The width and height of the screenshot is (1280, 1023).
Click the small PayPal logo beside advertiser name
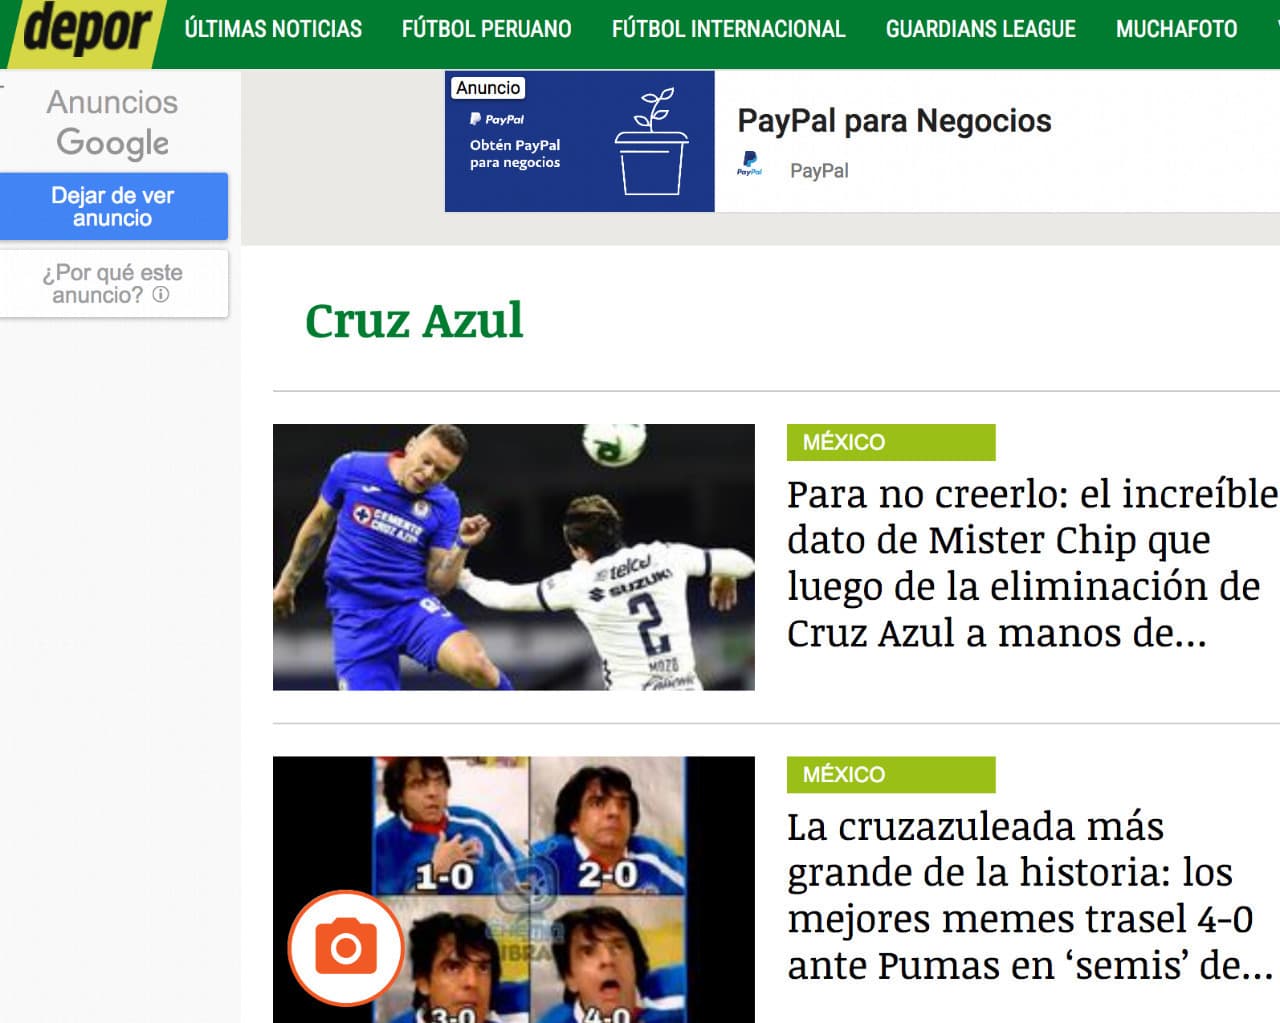(749, 164)
